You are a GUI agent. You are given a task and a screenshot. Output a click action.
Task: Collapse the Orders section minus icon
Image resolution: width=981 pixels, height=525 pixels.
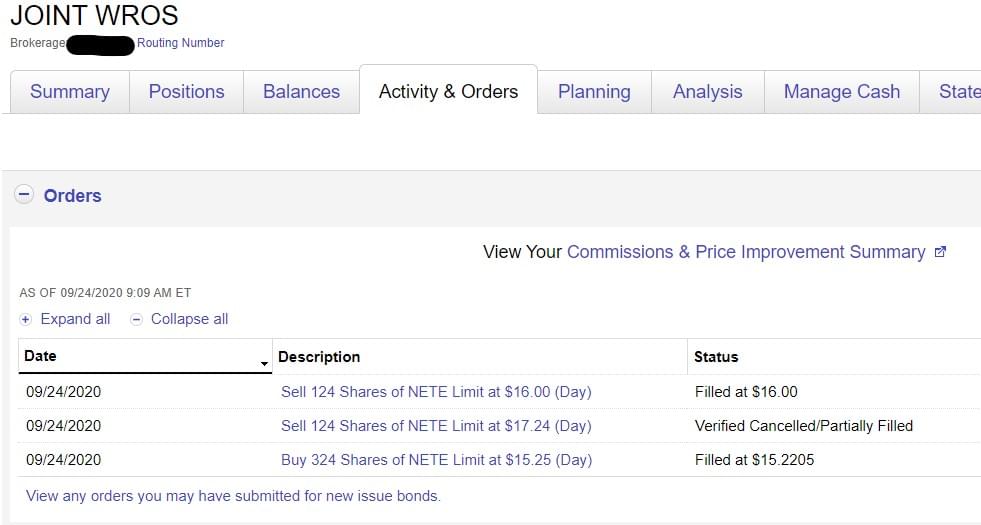pos(25,195)
